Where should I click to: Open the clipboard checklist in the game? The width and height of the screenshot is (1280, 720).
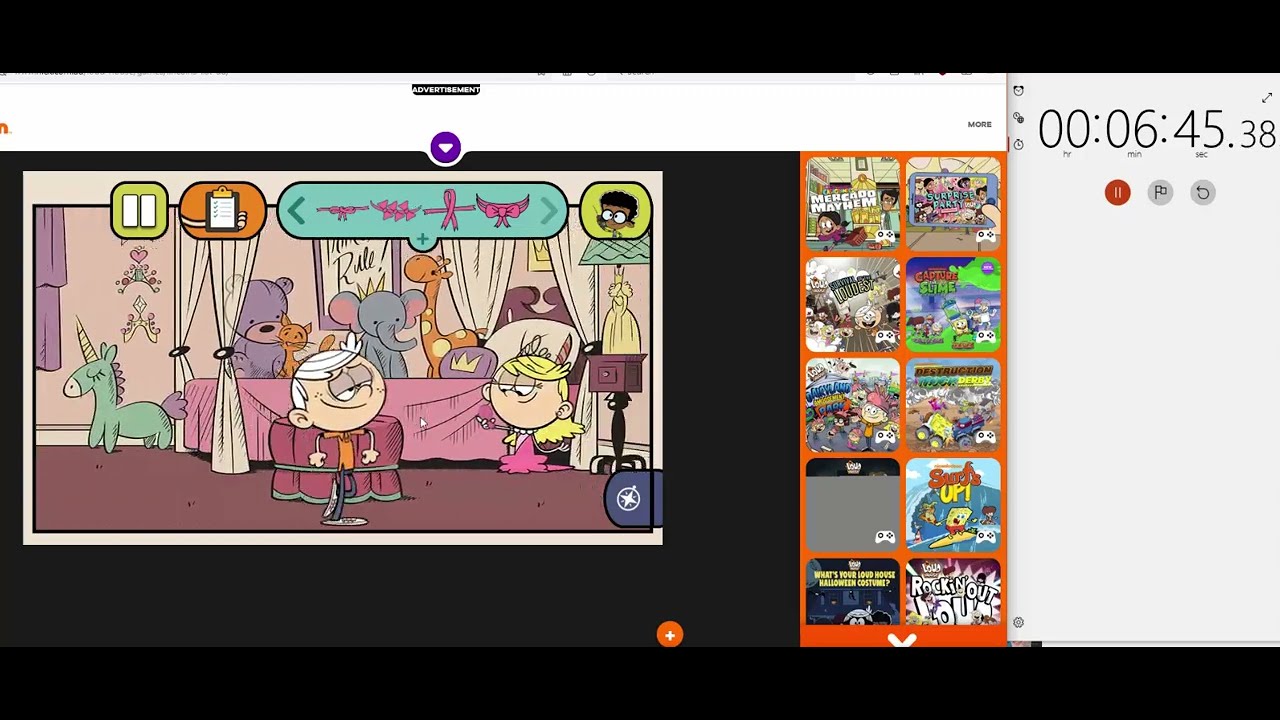(222, 211)
